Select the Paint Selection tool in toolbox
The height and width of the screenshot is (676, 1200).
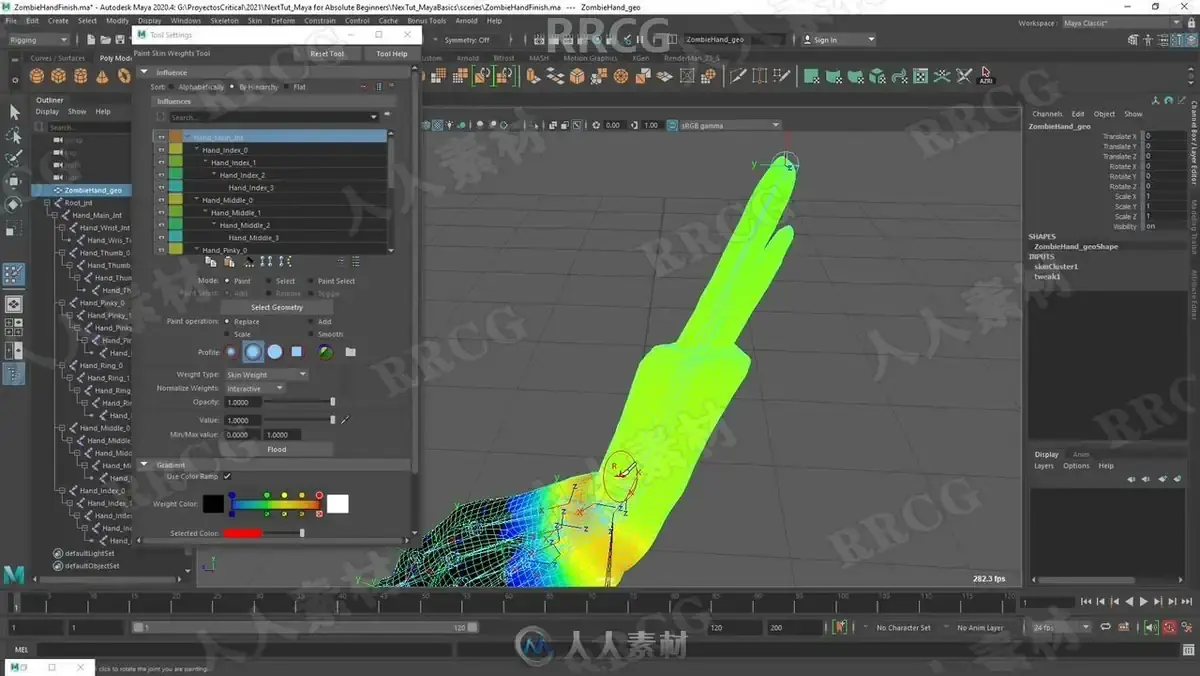(x=14, y=158)
